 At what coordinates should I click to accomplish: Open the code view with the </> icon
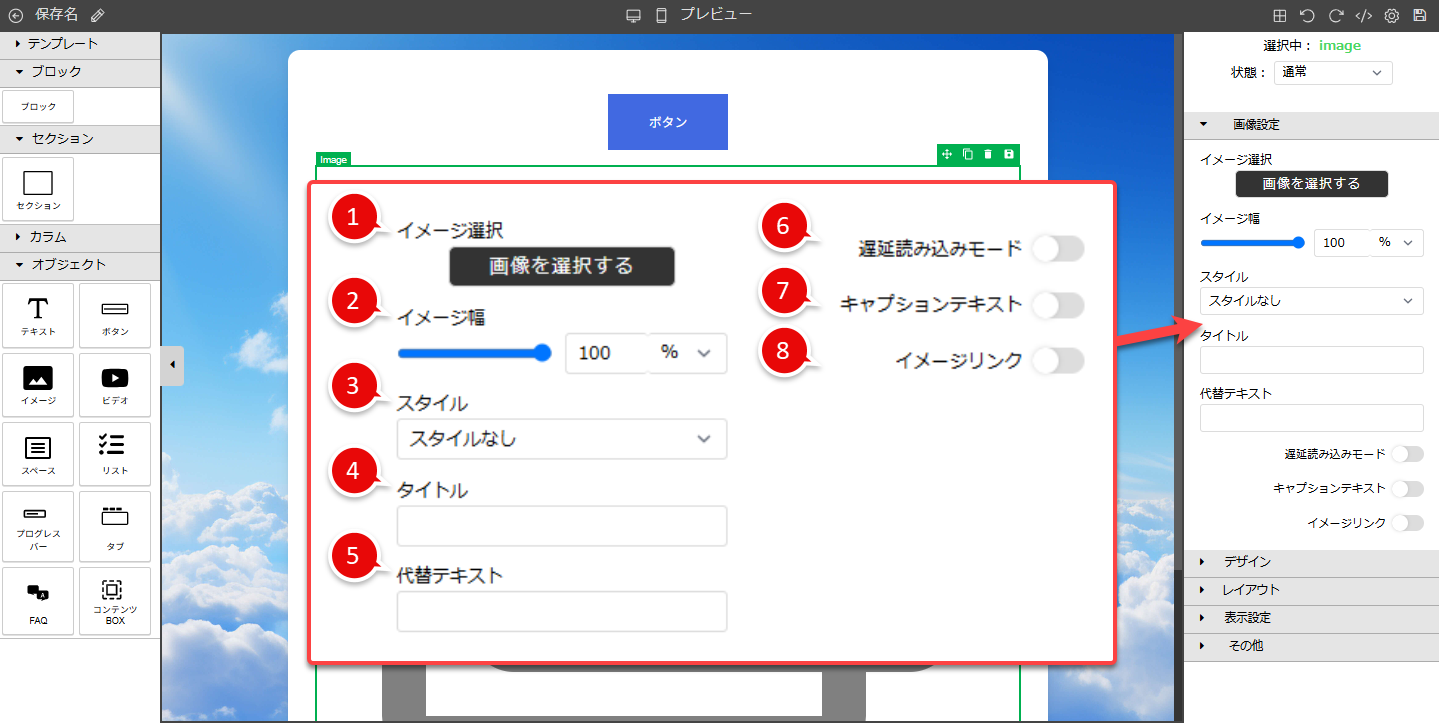click(x=1364, y=15)
